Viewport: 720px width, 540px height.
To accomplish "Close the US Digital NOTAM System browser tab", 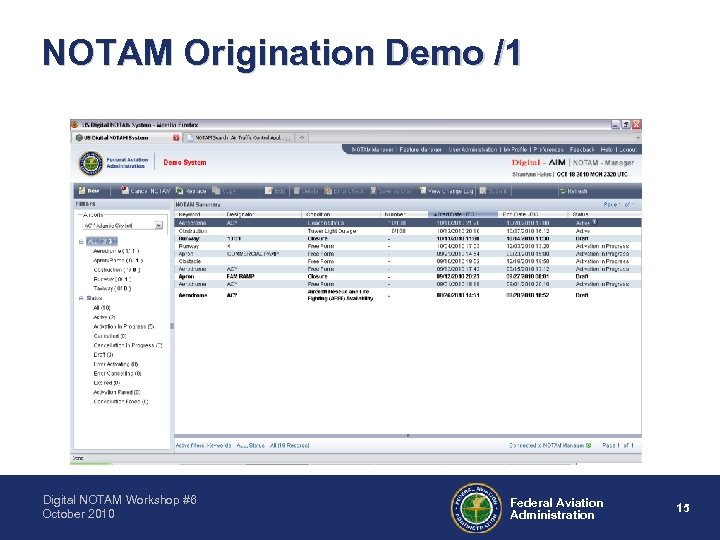I will (x=176, y=137).
